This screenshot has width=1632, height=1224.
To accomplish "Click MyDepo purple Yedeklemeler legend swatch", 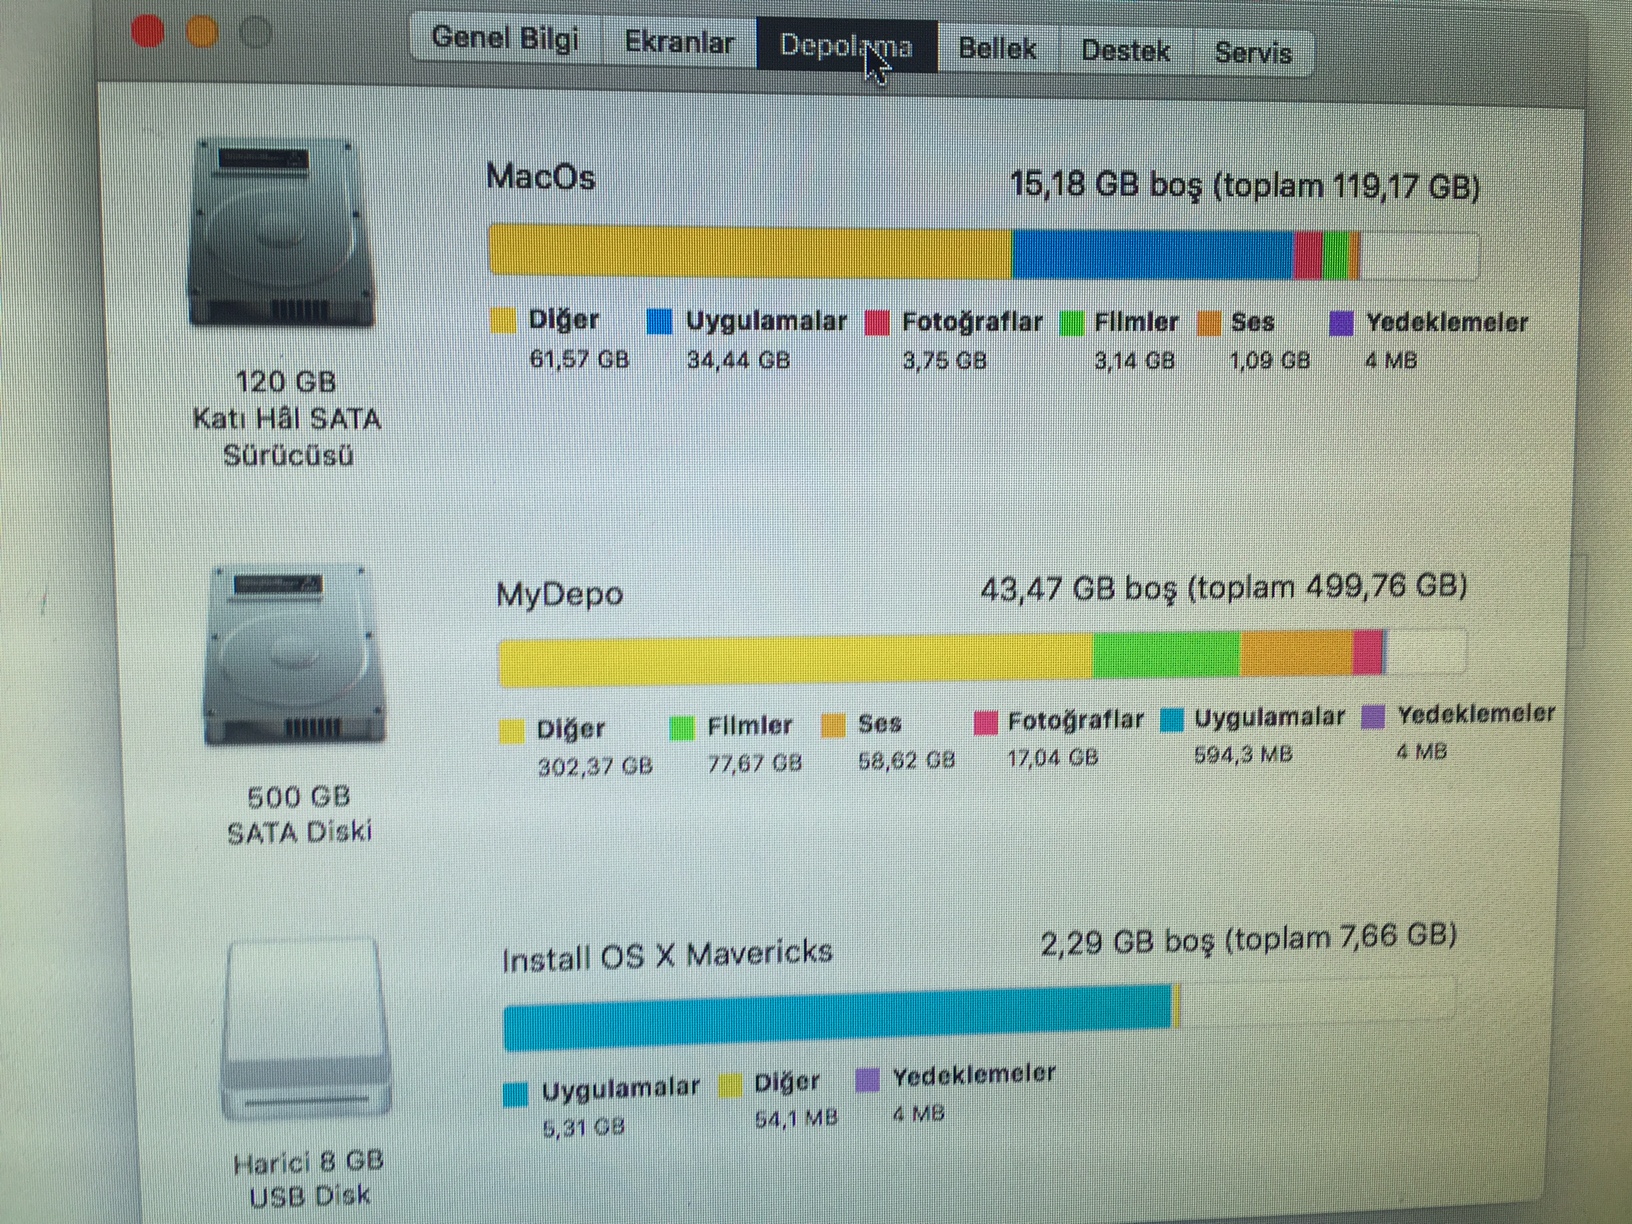I will coord(1374,716).
